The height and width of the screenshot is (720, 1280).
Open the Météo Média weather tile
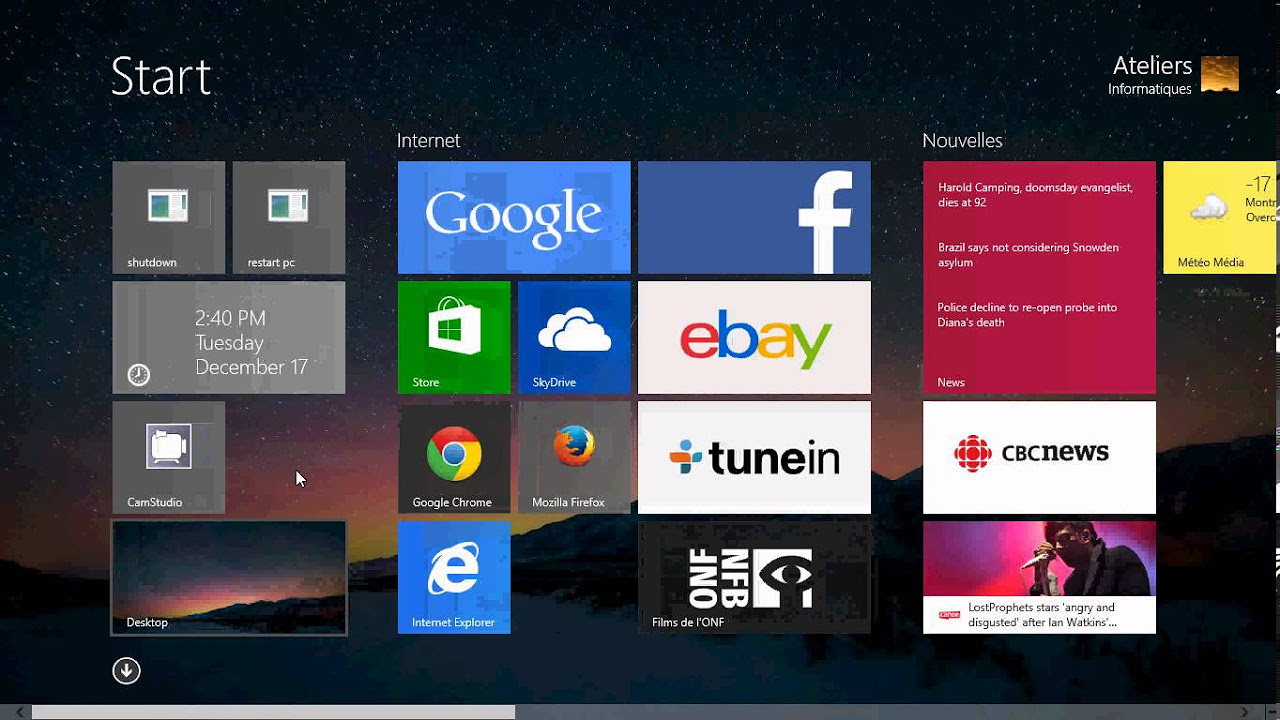click(x=1221, y=217)
